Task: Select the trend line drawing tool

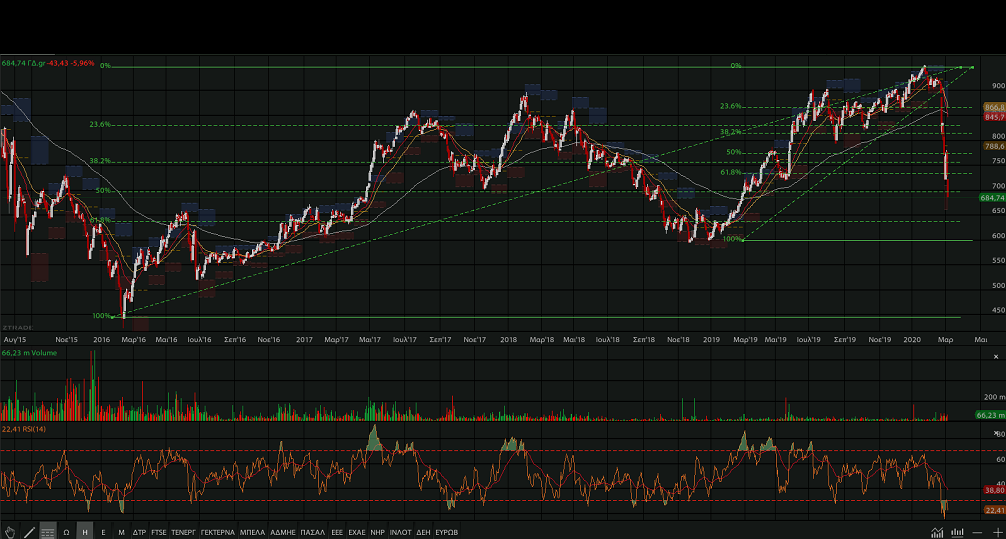Action: pyautogui.click(x=29, y=532)
